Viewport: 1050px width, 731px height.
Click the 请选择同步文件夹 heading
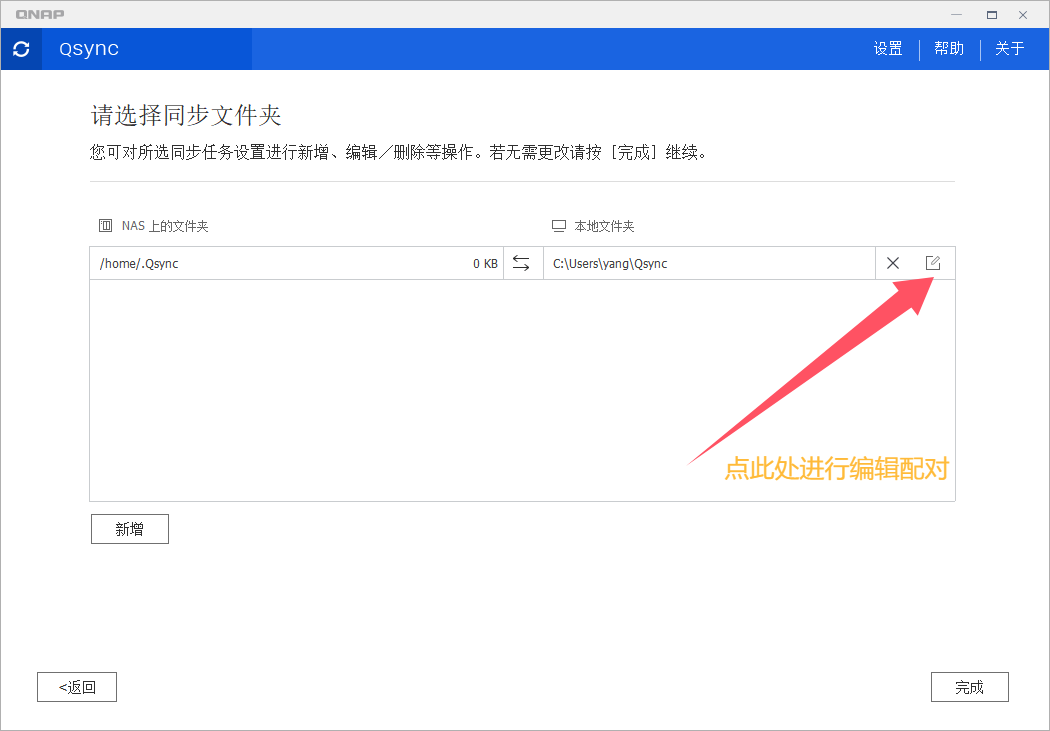[x=185, y=115]
